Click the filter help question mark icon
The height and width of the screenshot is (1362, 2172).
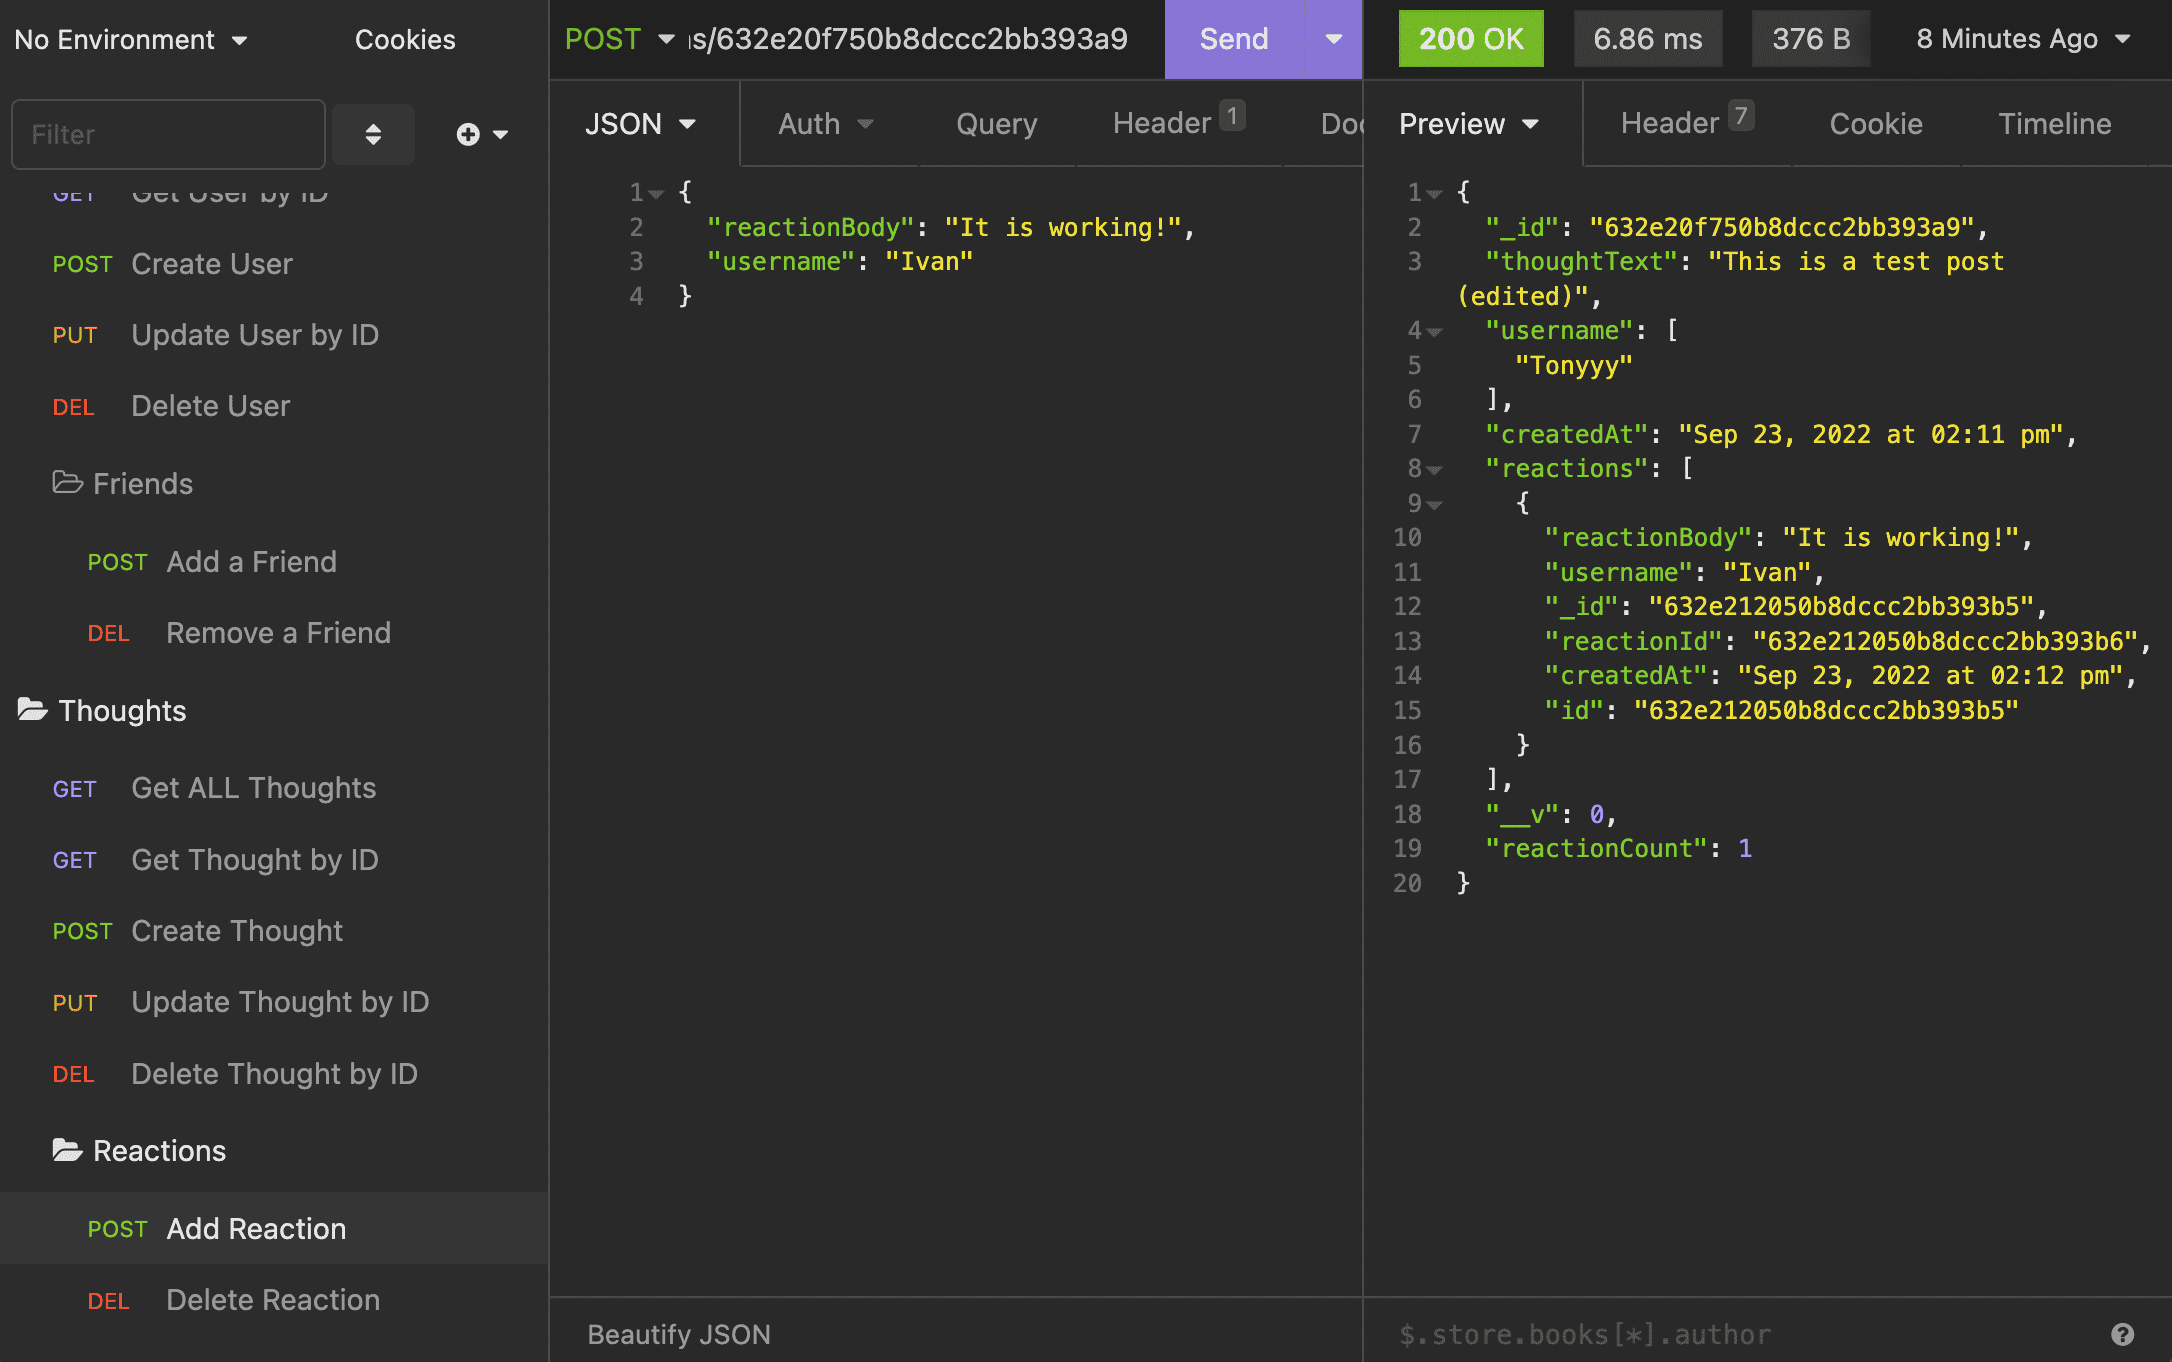coord(2122,1334)
